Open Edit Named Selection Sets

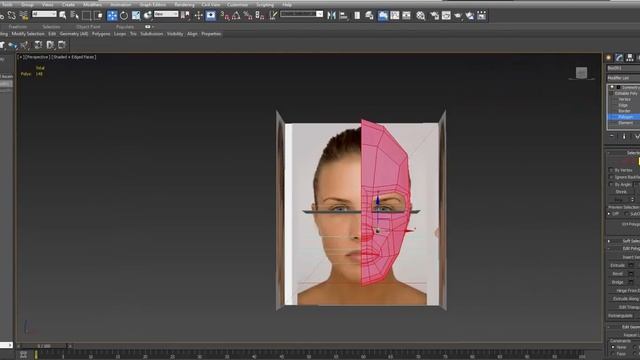click(273, 16)
